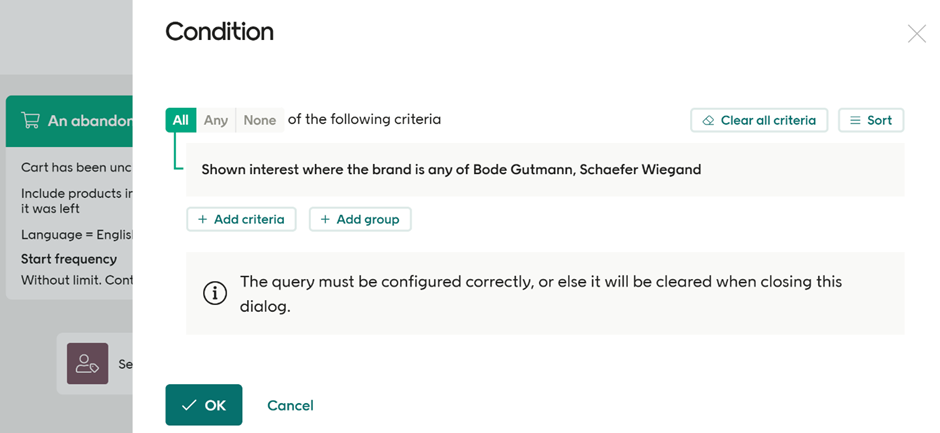Confirm the condition with OK
This screenshot has height=433, width=940.
coord(204,405)
